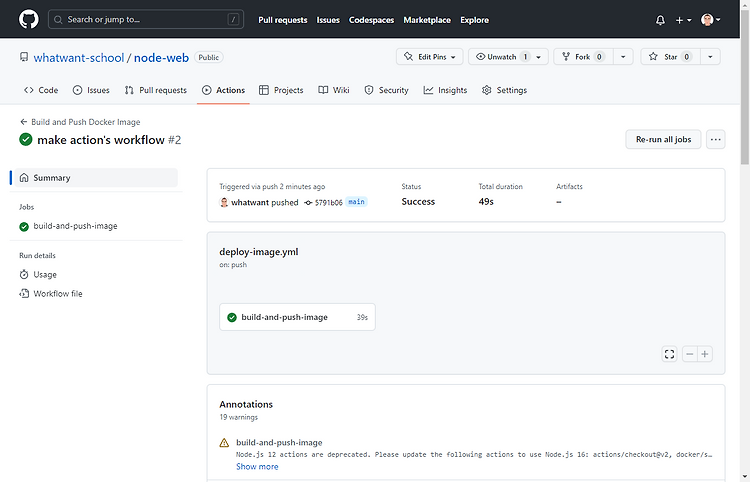Click the fullscreen workflow graph icon
This screenshot has height=482, width=750.
669,354
